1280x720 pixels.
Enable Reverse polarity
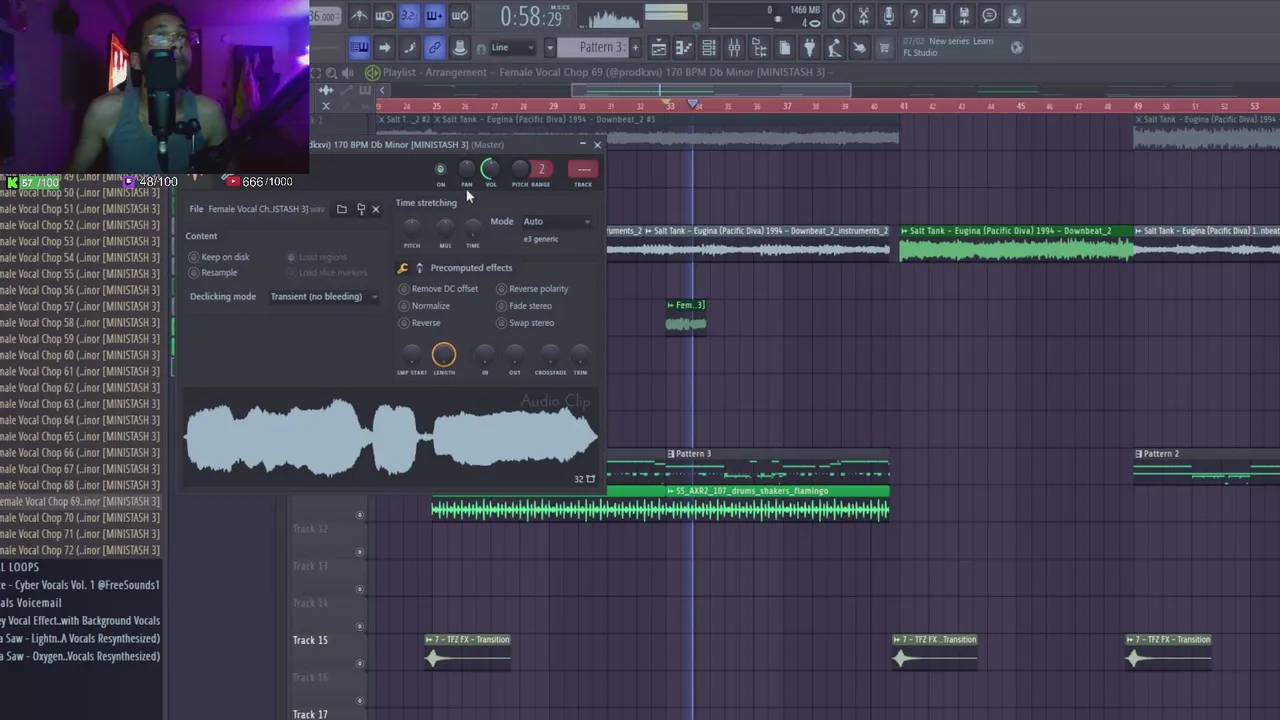click(x=533, y=289)
